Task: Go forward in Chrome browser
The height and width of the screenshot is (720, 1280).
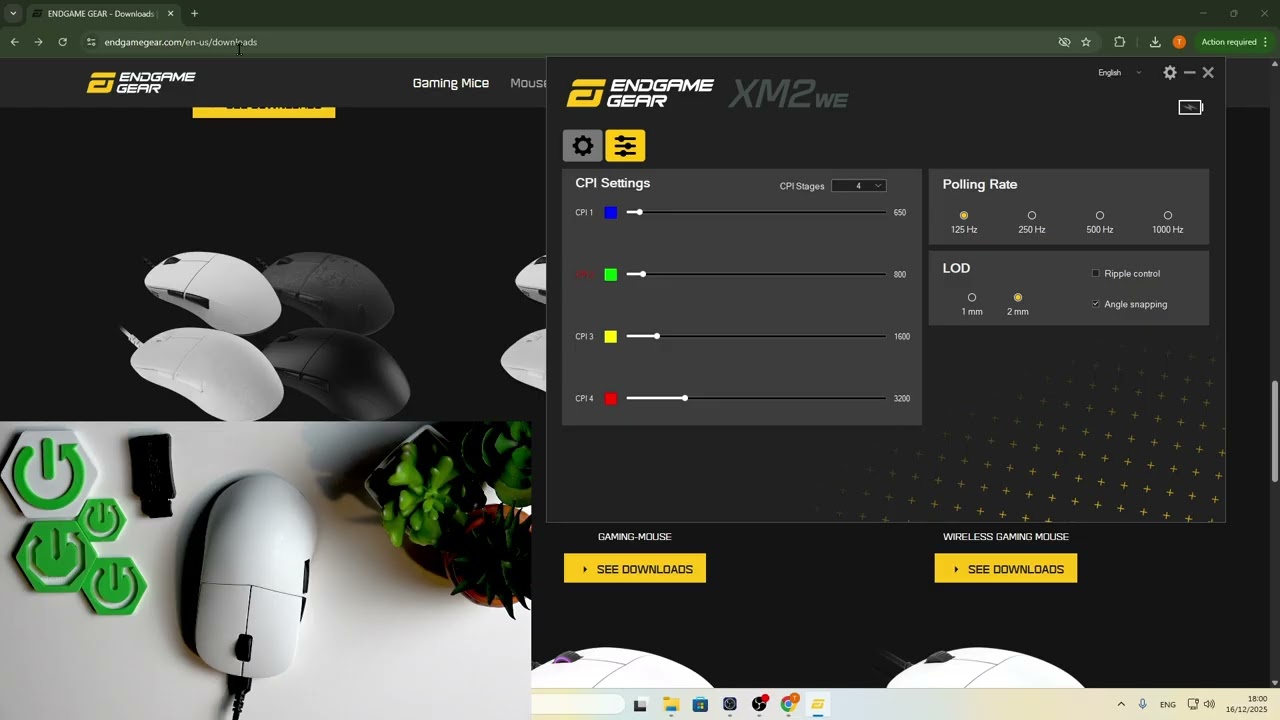Action: [x=38, y=42]
